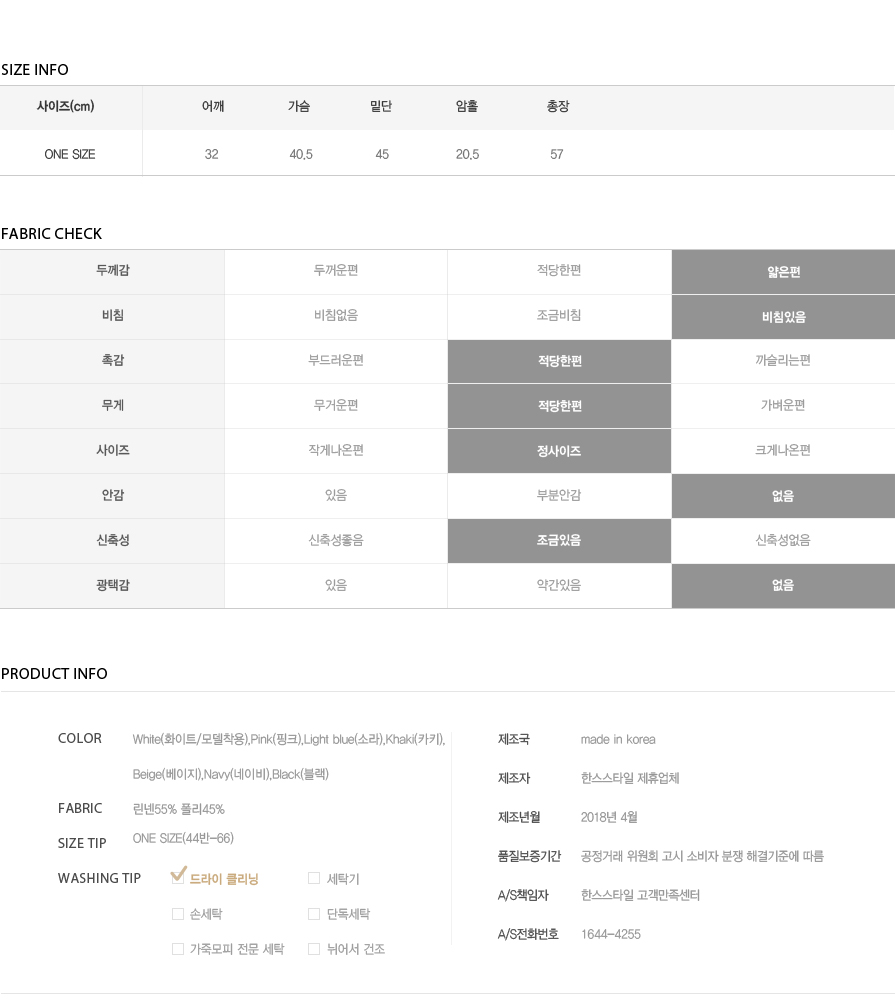Select the 사이즈(cm) column header
Image resolution: width=895 pixels, height=1000 pixels.
click(x=66, y=106)
